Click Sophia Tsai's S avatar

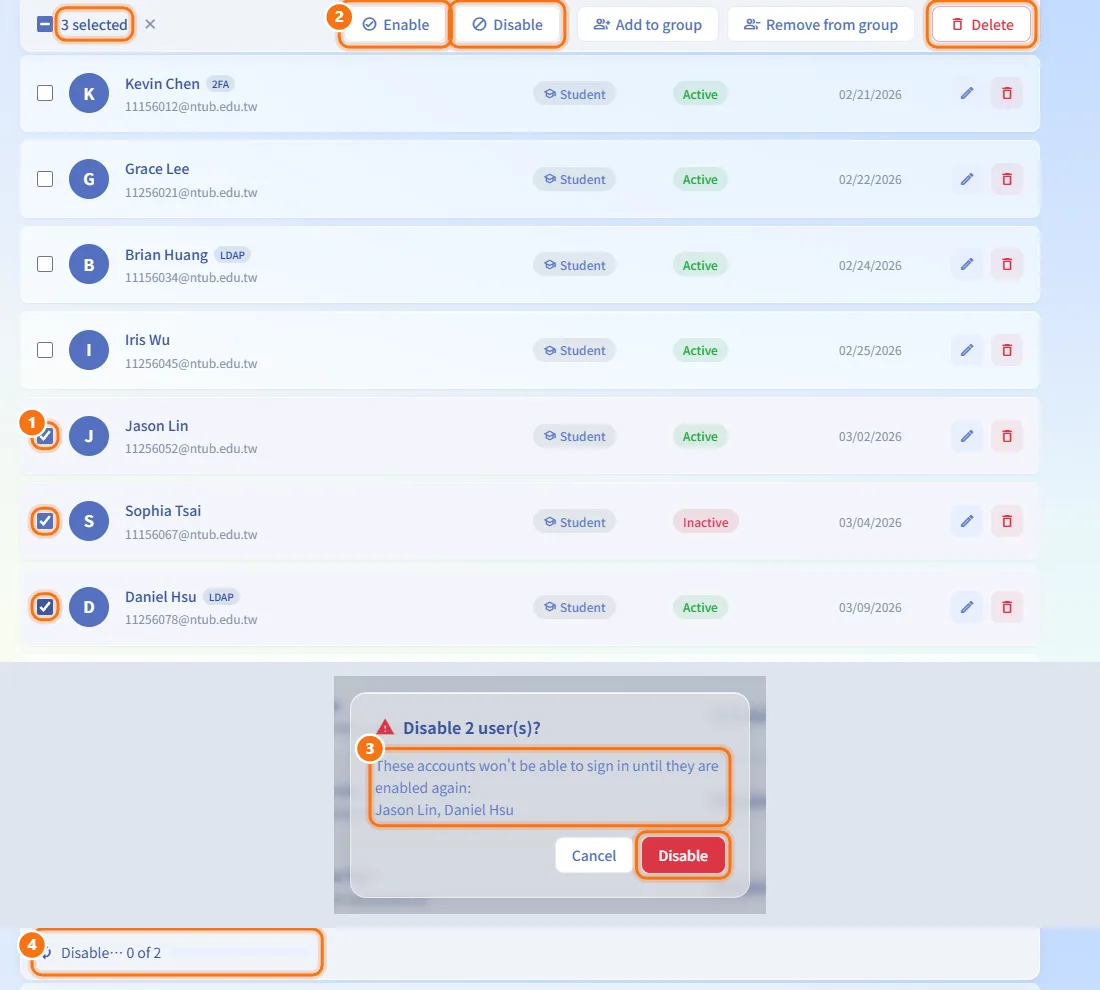coord(89,521)
